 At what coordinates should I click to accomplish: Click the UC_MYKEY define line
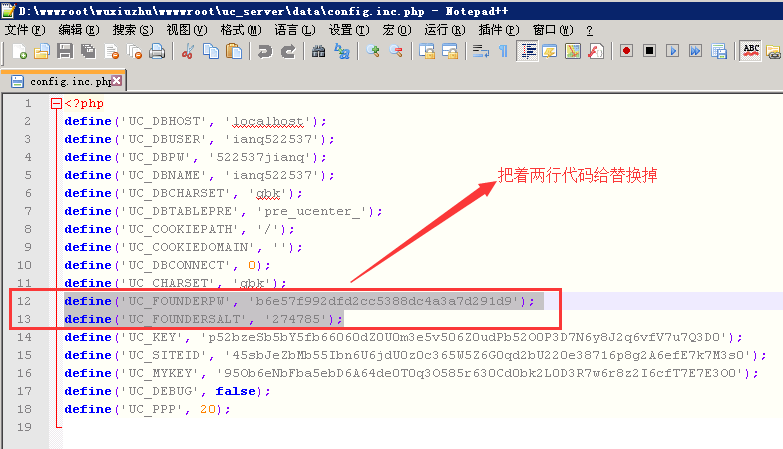click(x=411, y=373)
